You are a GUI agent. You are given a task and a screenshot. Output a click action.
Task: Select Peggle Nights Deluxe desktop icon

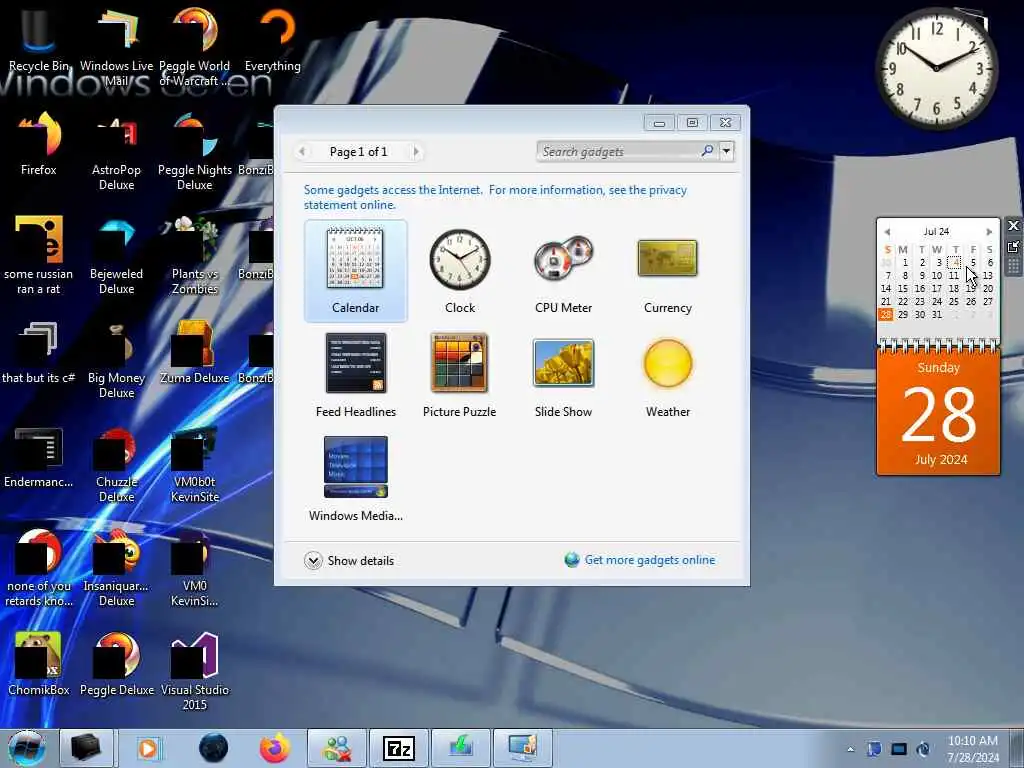coord(195,152)
